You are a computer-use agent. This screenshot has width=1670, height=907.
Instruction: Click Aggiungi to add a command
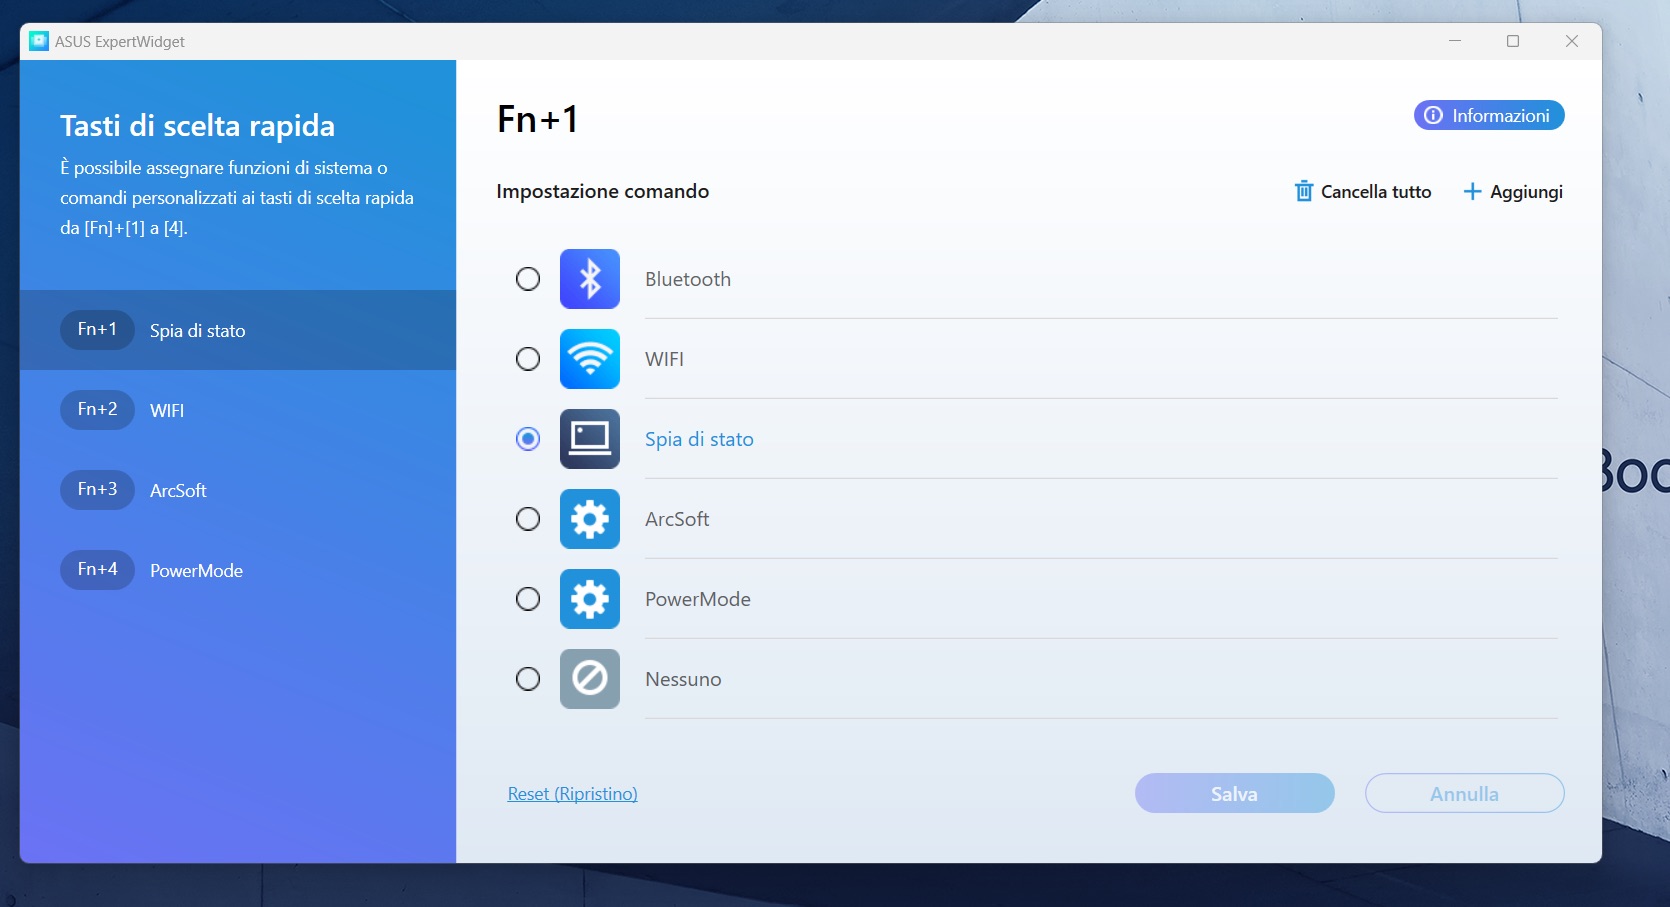pos(1513,191)
